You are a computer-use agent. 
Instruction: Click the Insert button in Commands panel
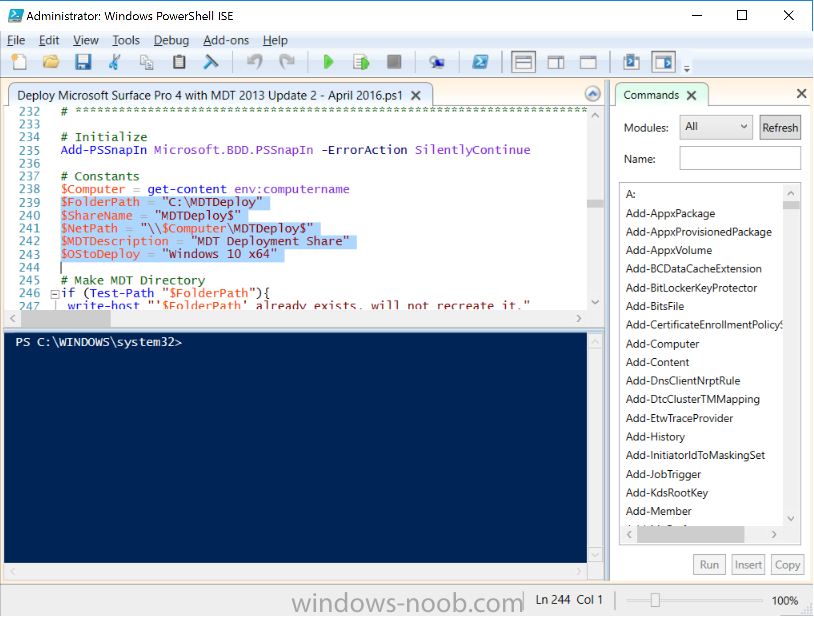click(748, 565)
